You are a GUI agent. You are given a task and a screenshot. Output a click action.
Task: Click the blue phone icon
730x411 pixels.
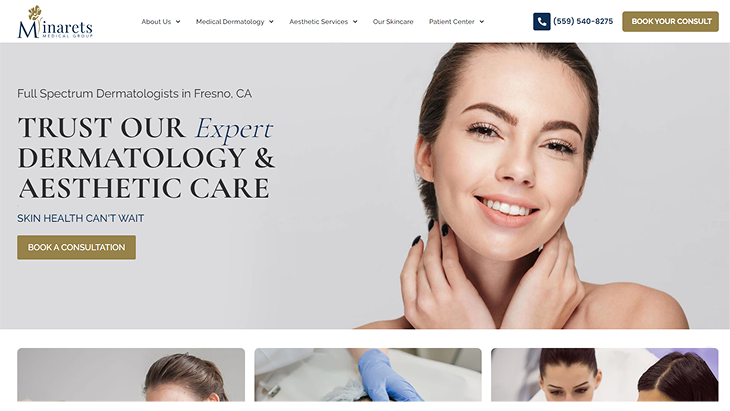point(541,21)
